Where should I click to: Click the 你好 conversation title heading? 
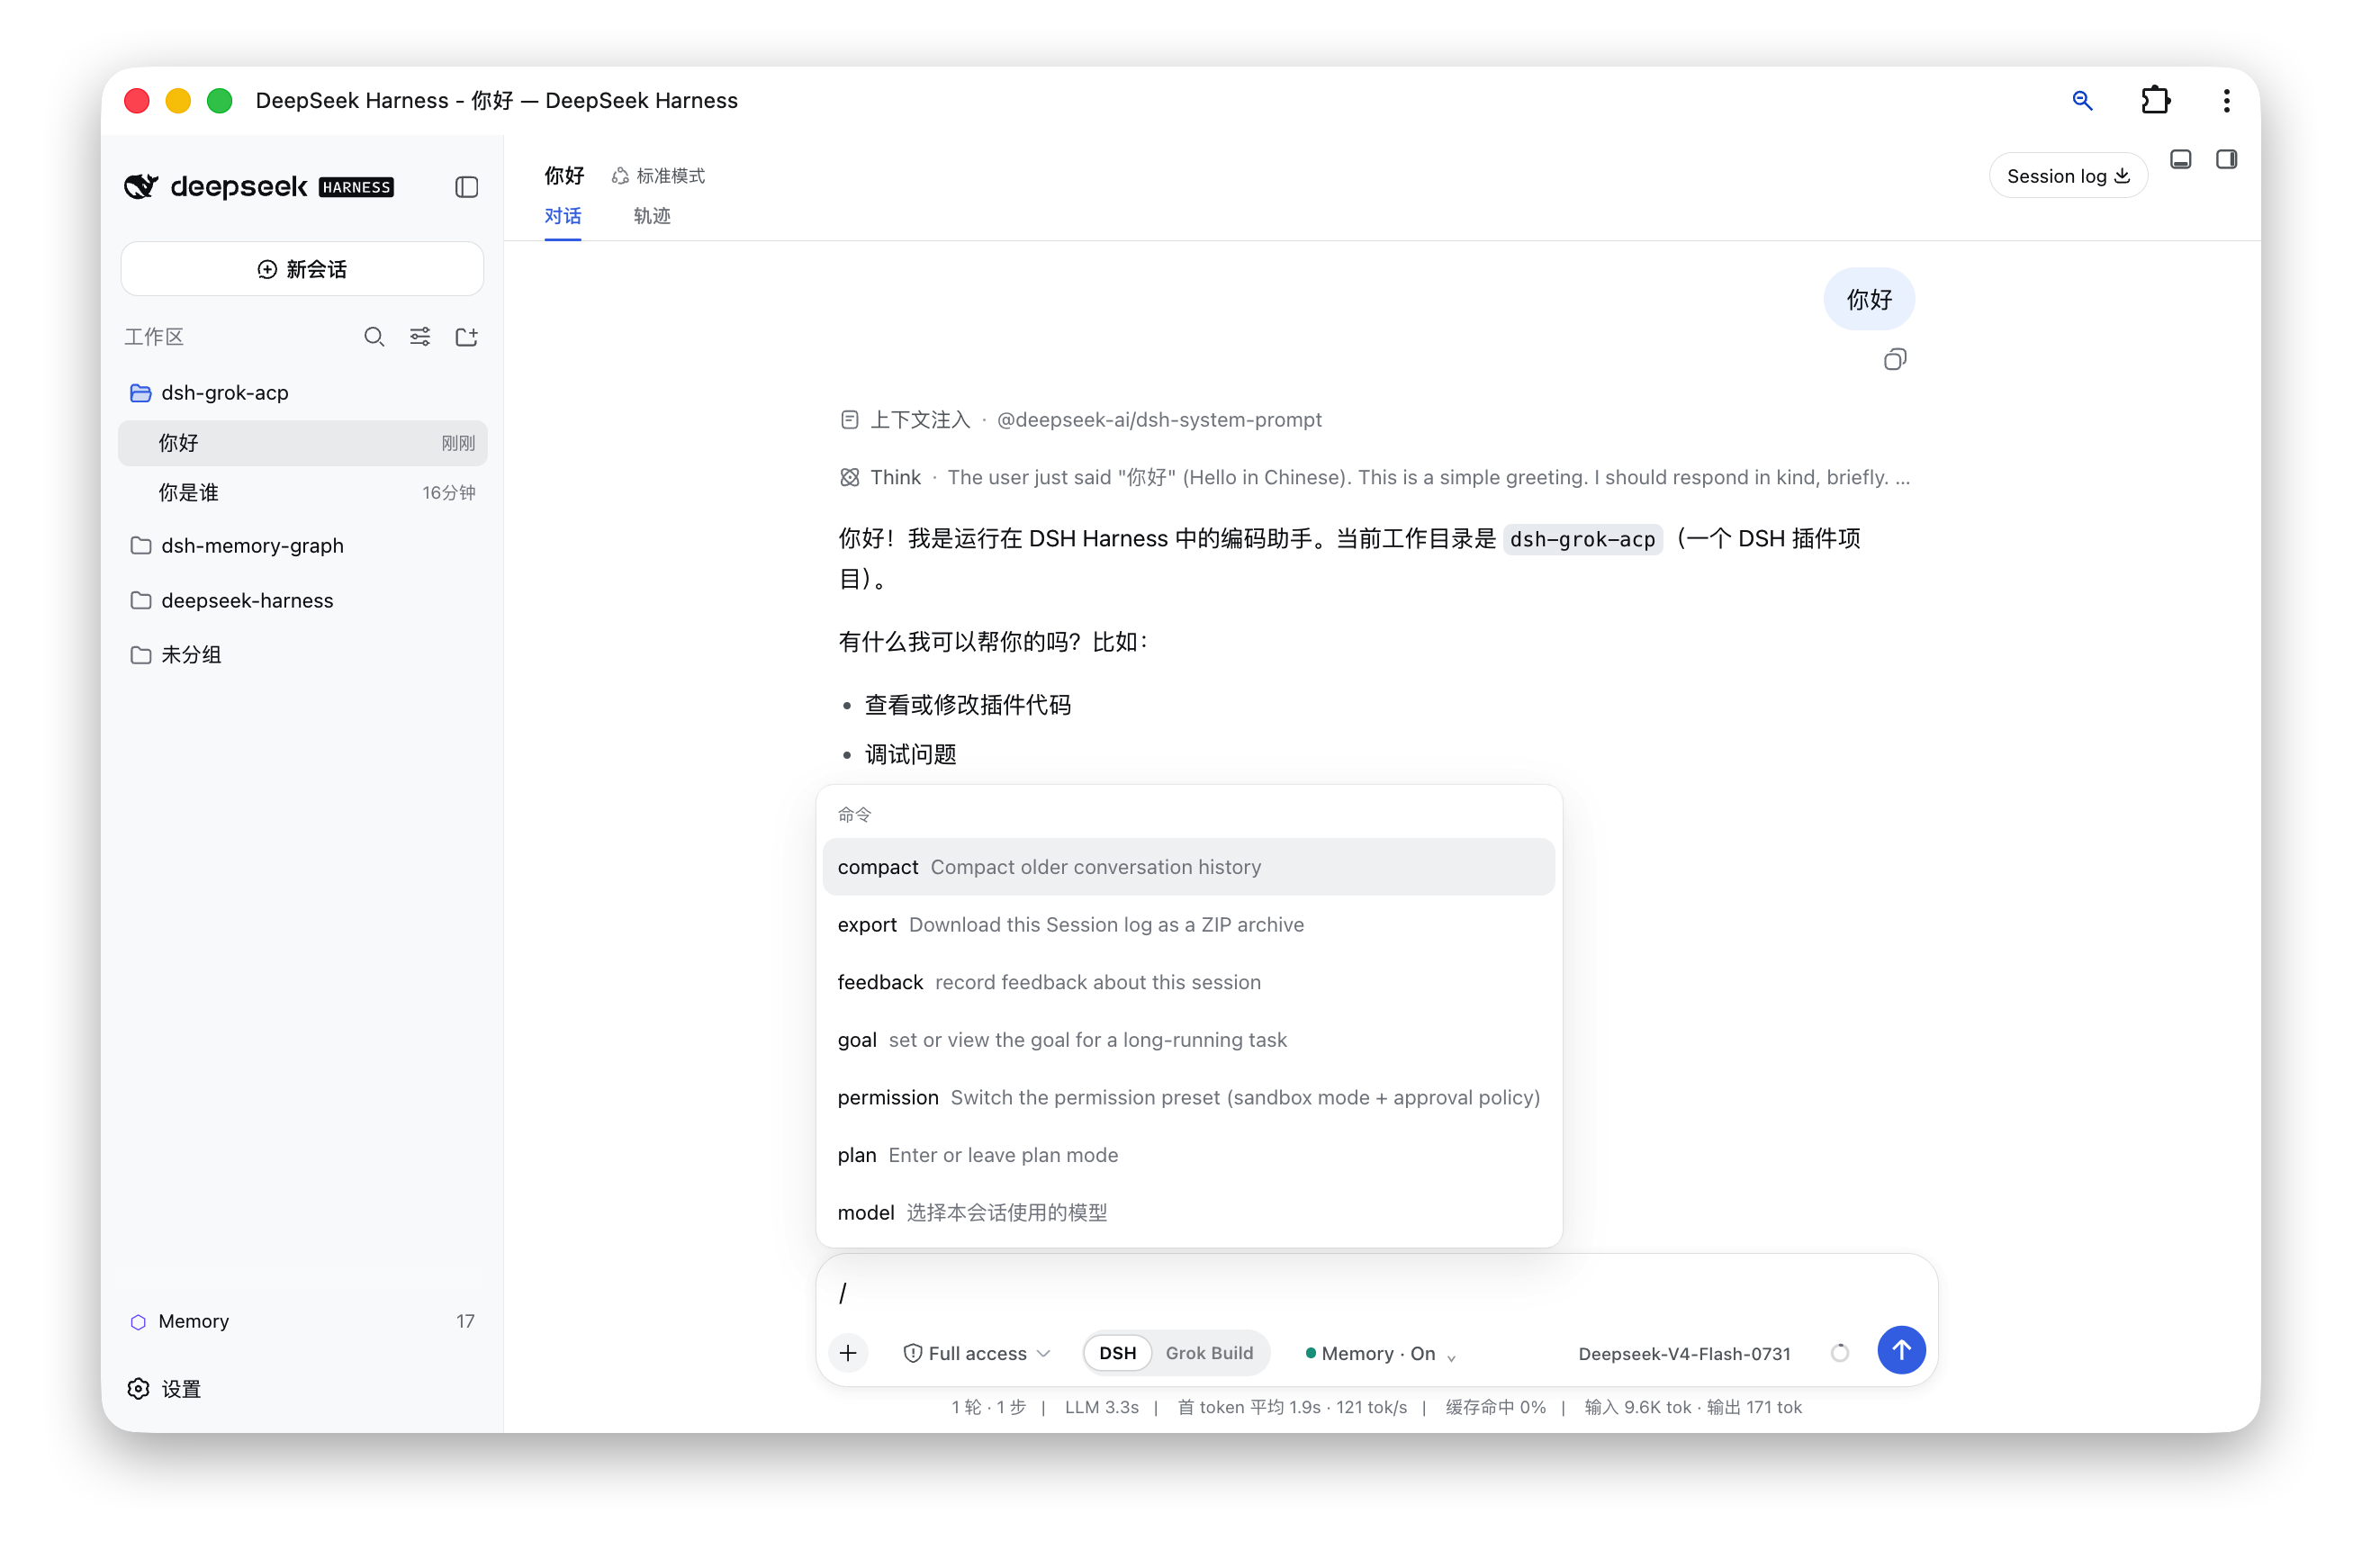click(x=564, y=176)
